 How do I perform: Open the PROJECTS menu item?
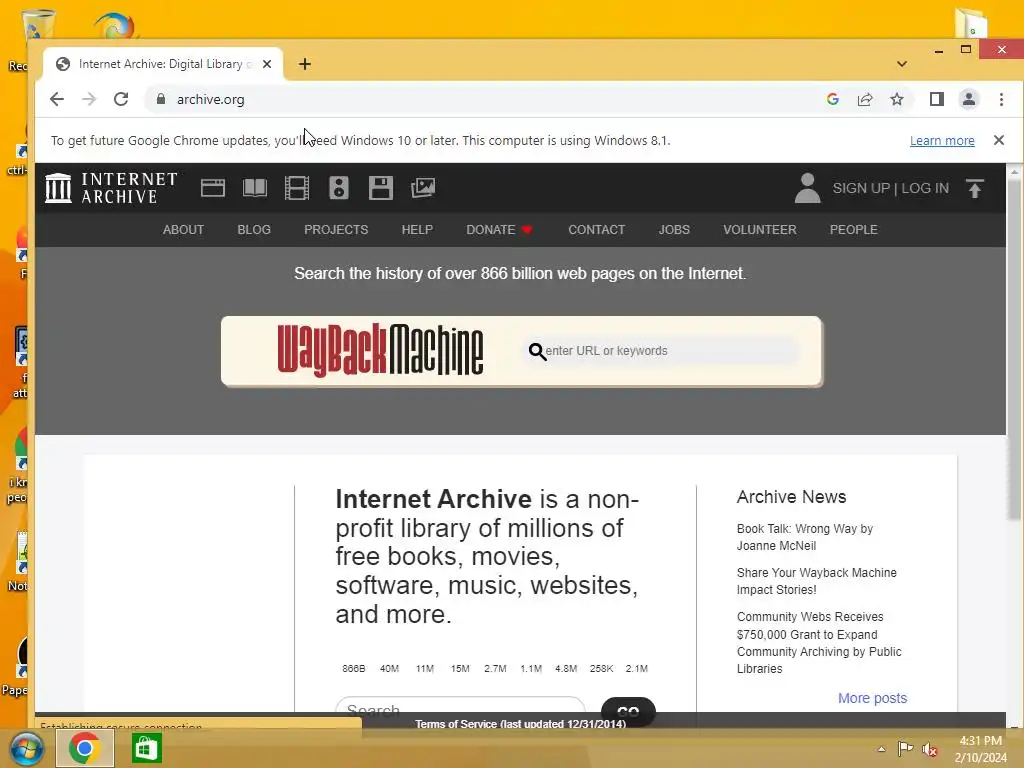point(336,230)
